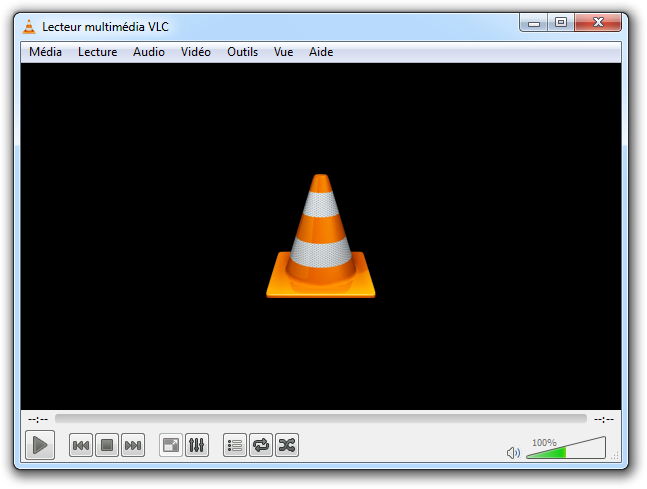Mute audio using the speaker icon
Screen dimensions: 647x489
click(513, 453)
